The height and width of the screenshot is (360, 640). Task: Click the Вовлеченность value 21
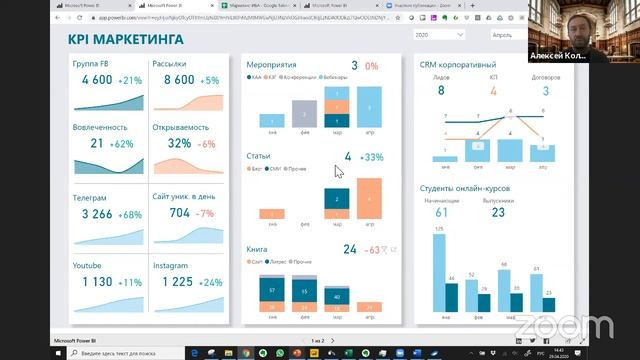(97, 143)
